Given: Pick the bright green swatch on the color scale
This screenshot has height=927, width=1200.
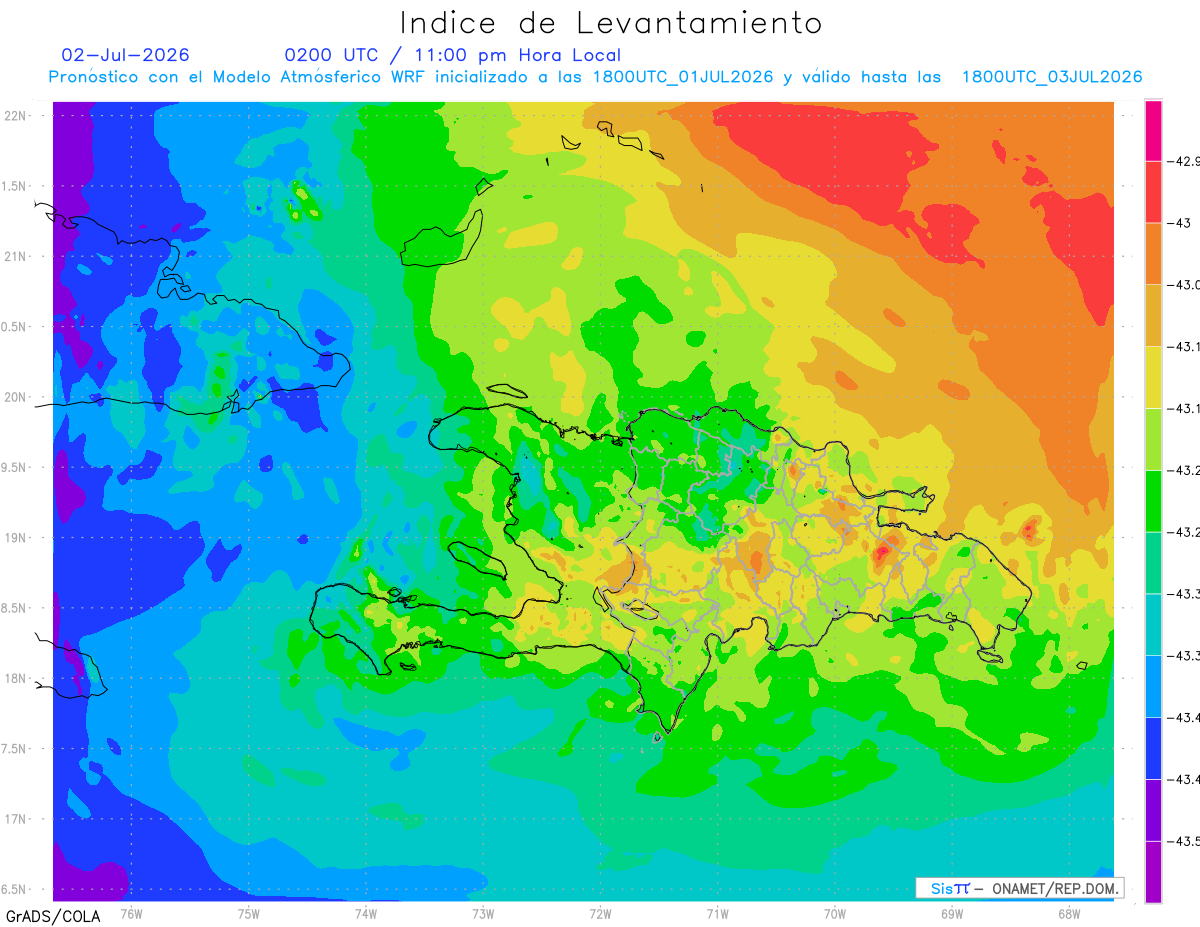Looking at the screenshot, I should tap(1153, 501).
